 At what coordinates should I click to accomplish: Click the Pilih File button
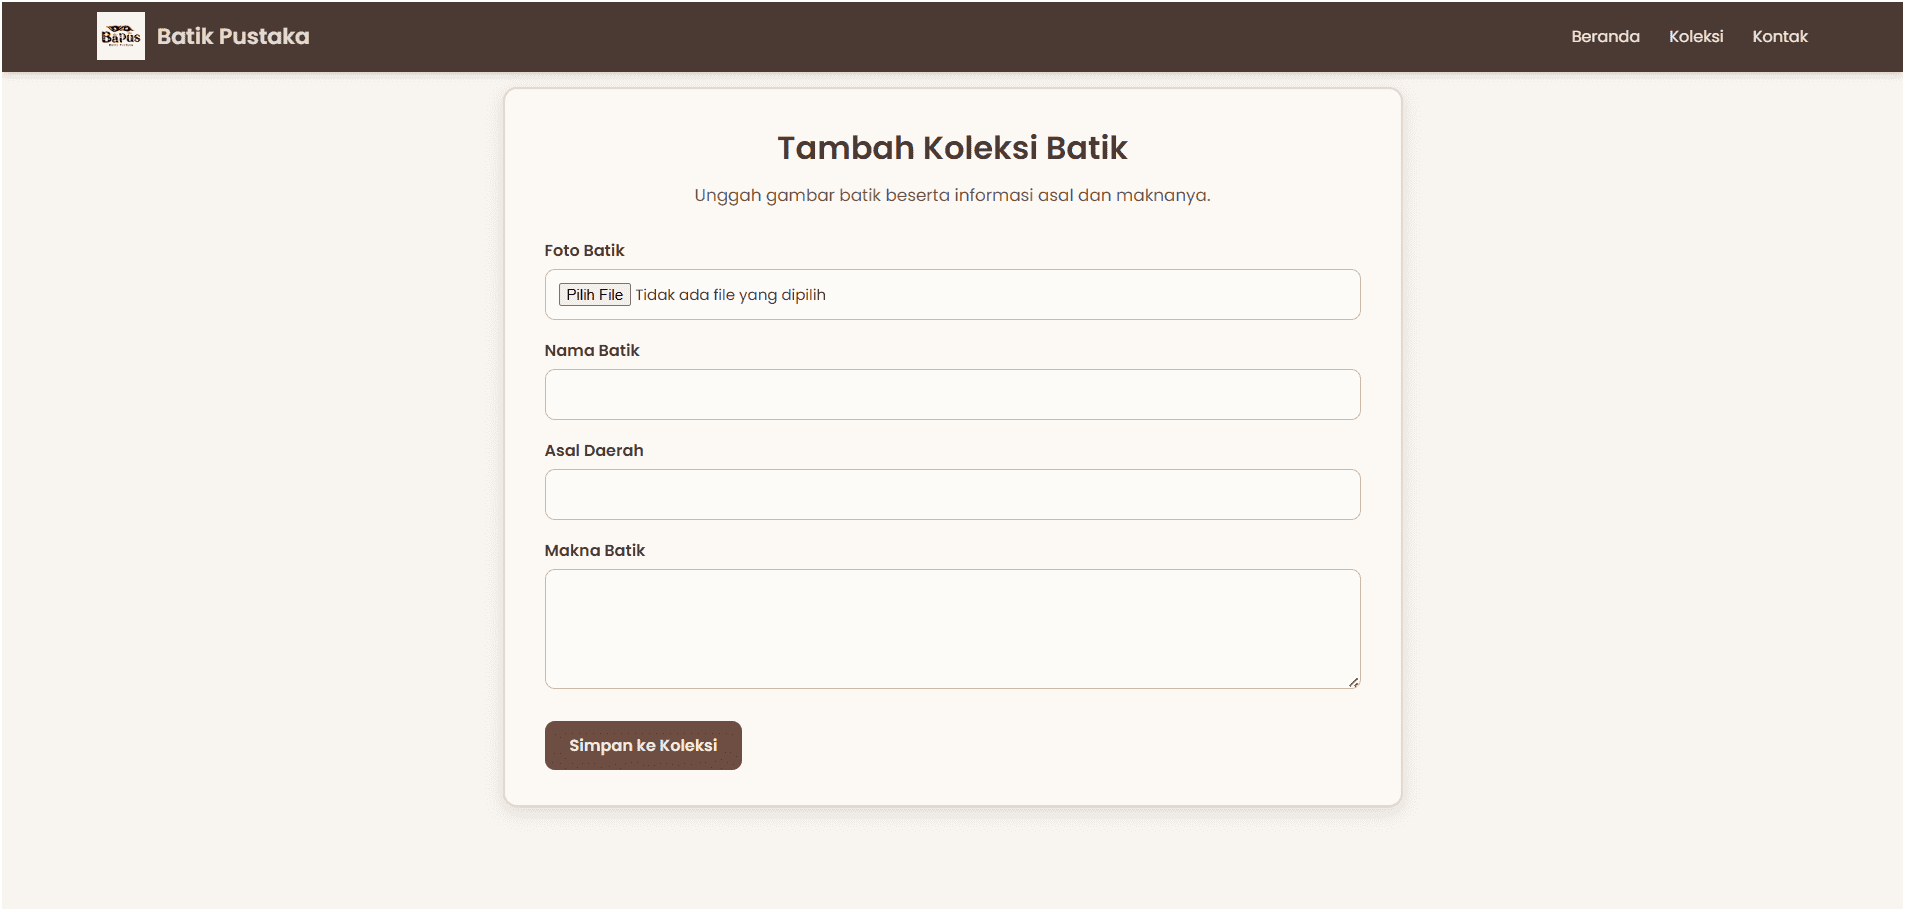click(594, 294)
